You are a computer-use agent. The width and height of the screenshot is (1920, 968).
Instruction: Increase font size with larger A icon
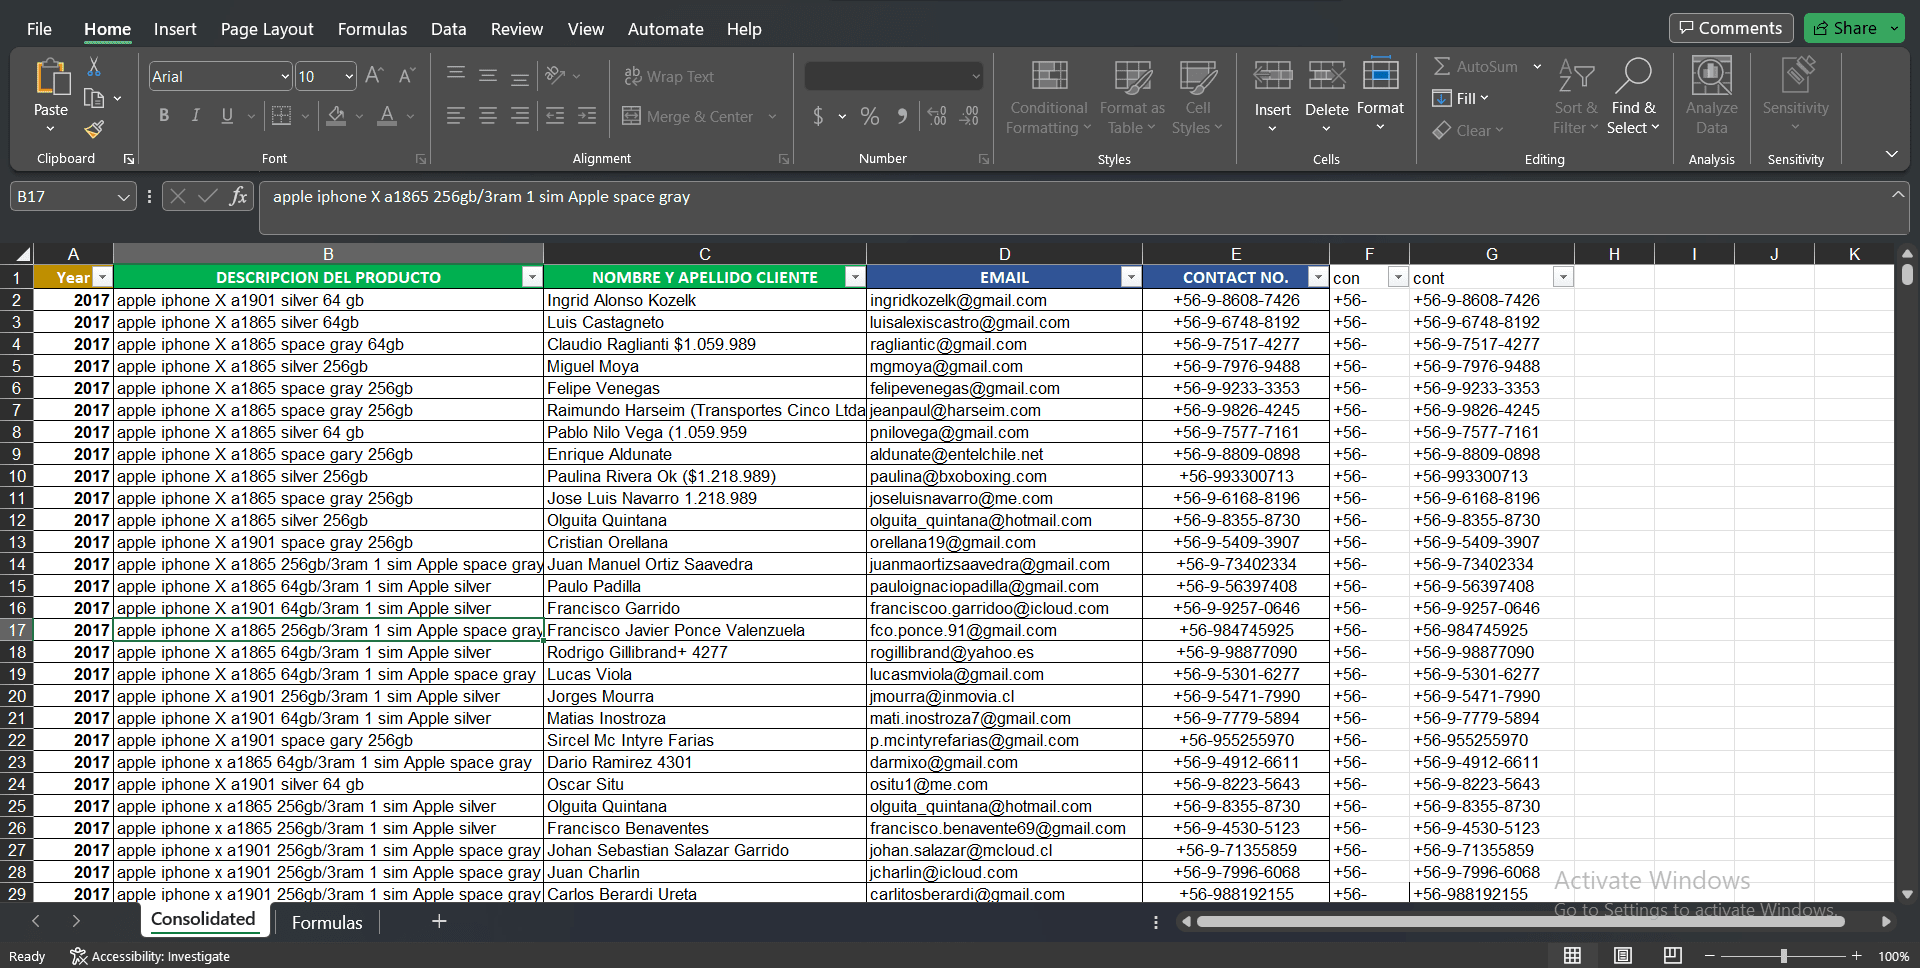[374, 76]
